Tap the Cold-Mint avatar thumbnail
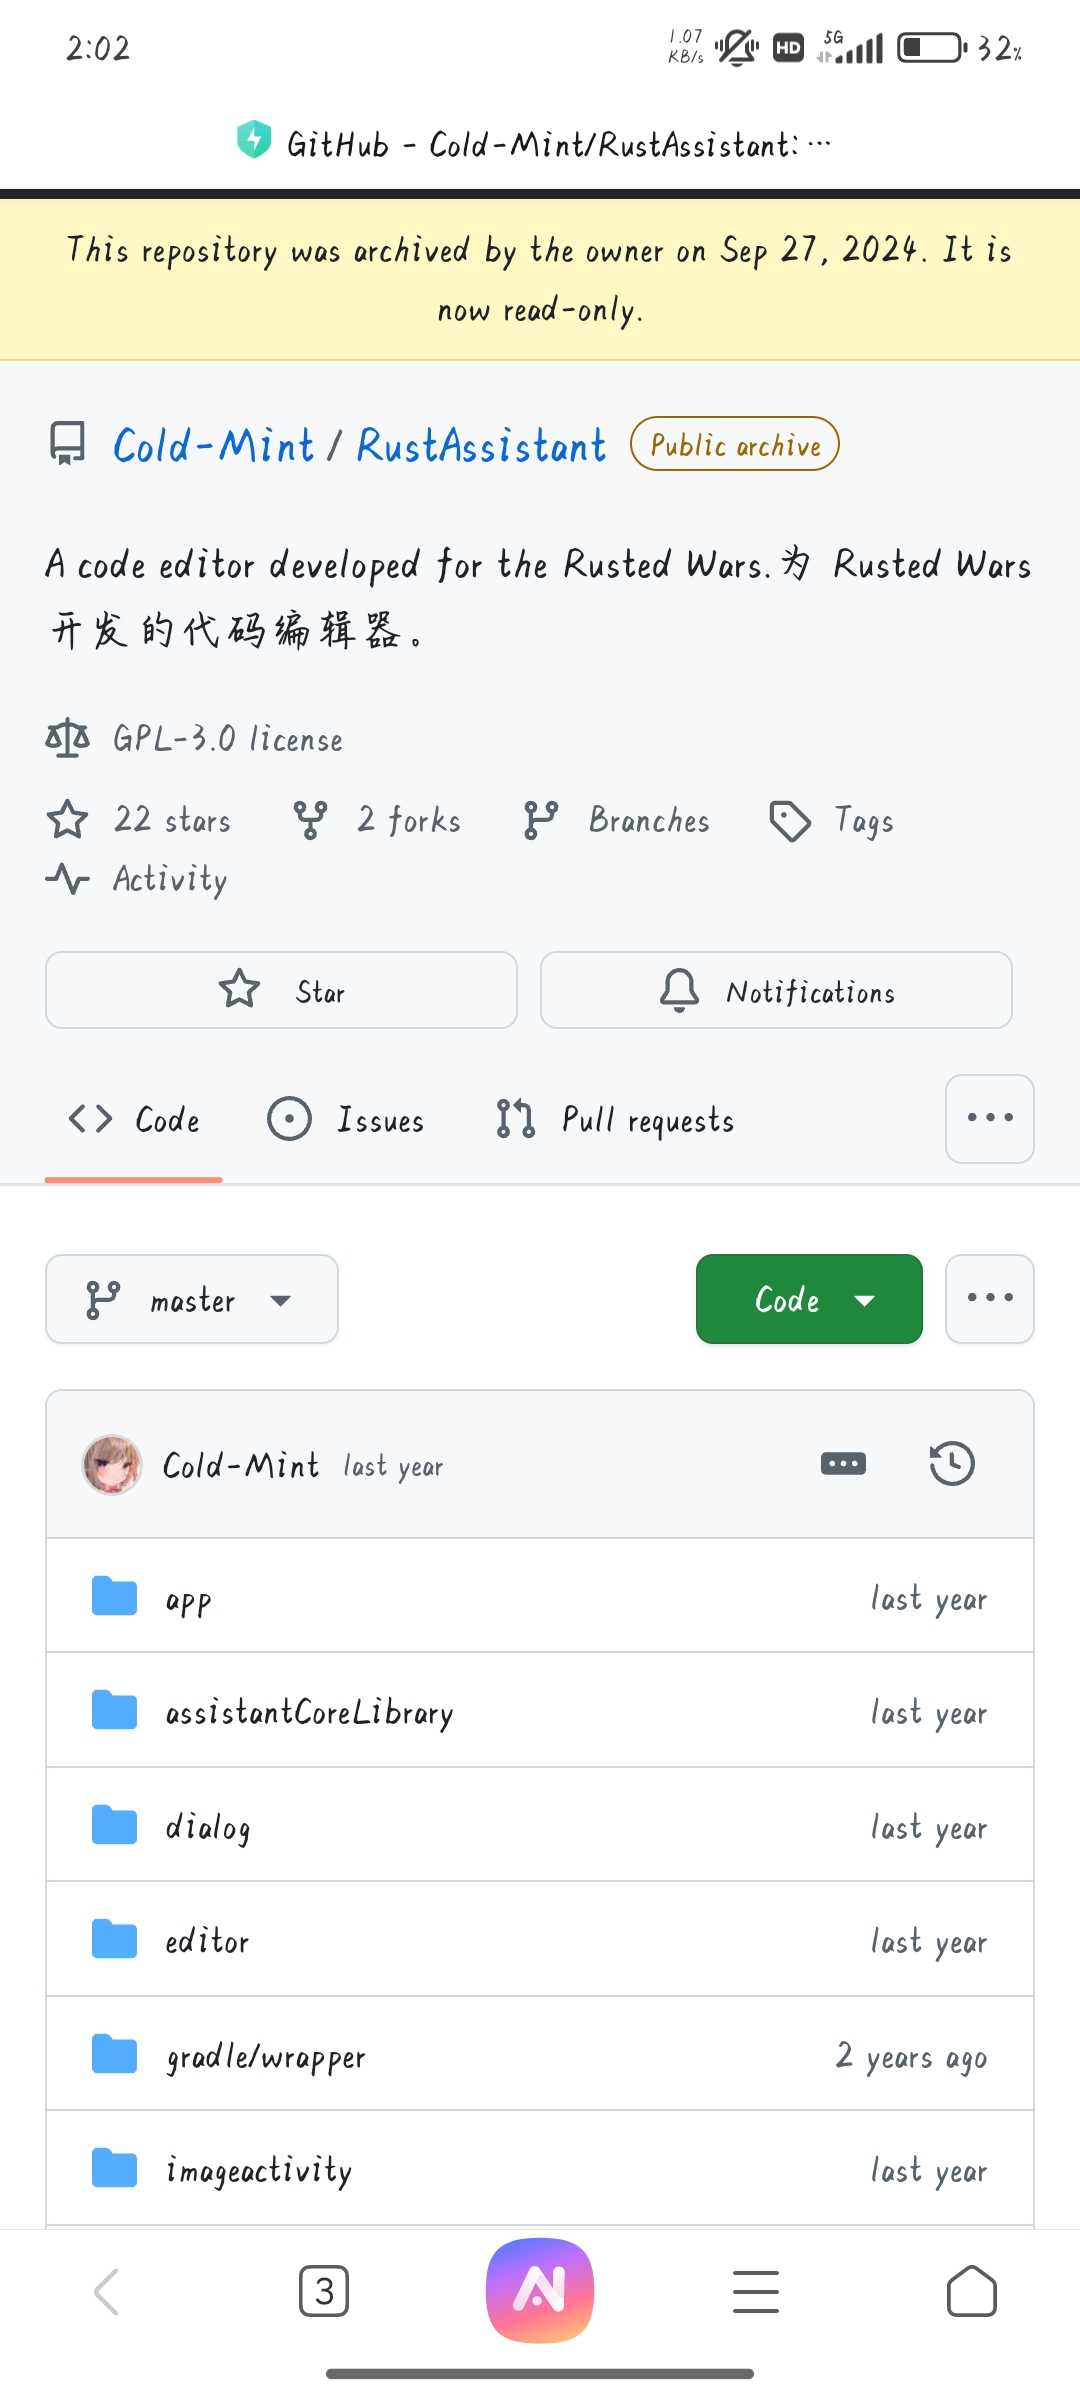 (112, 1465)
